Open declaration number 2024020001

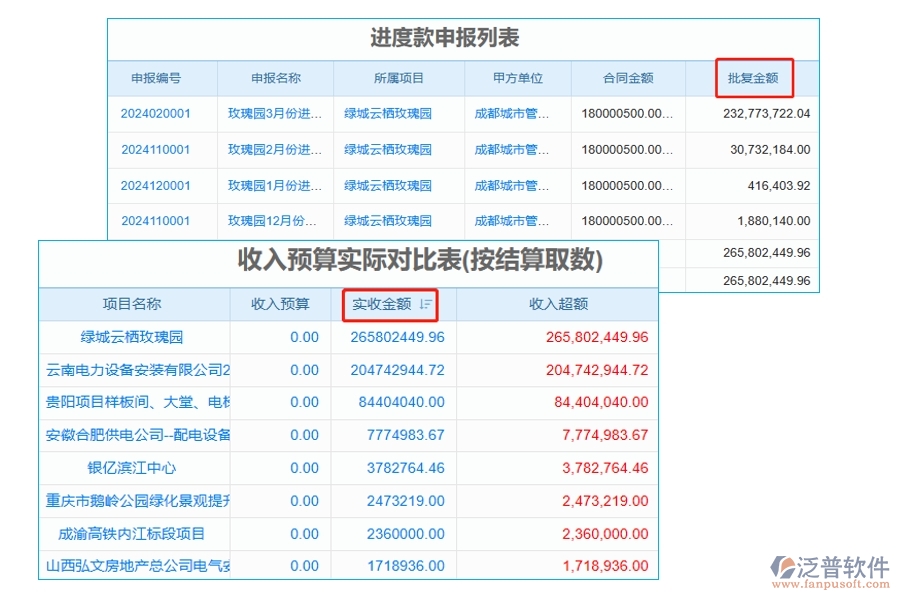point(156,114)
